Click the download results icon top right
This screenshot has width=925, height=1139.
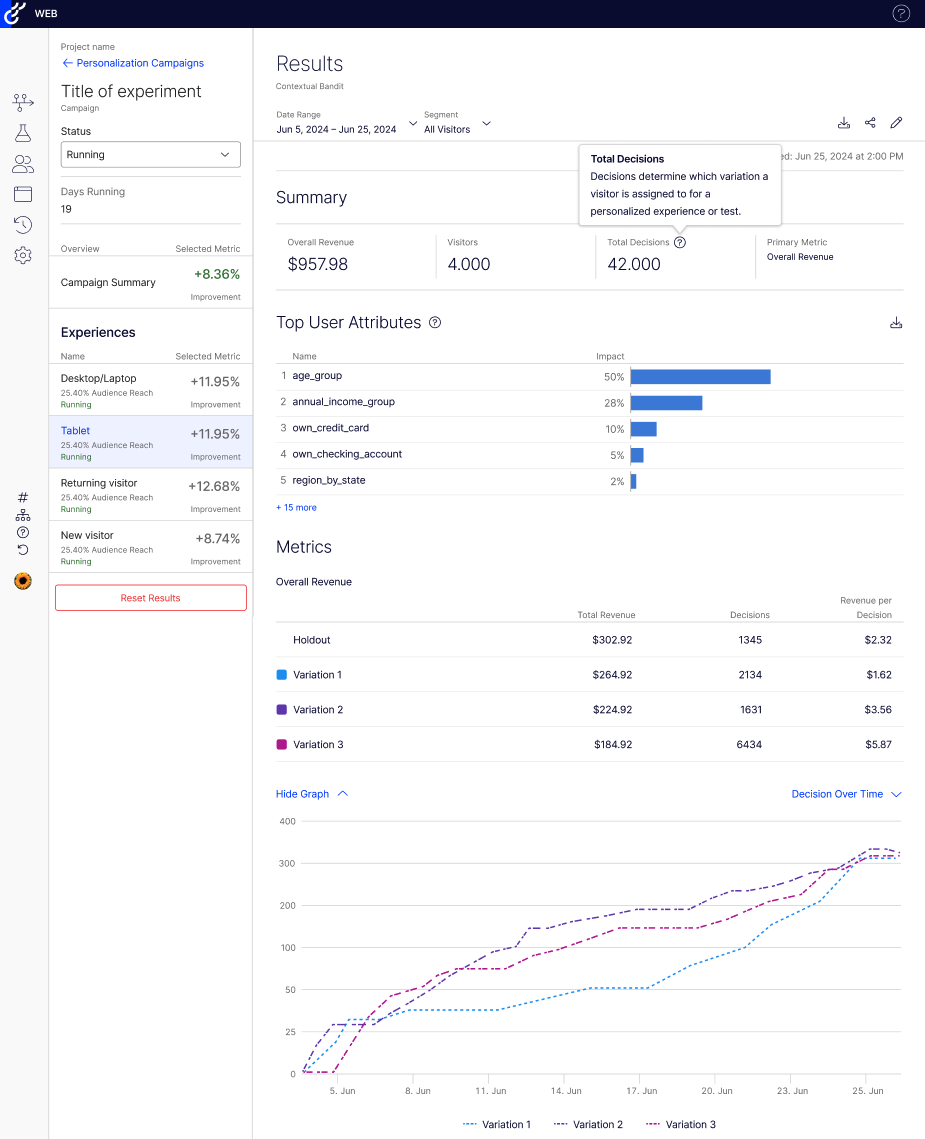[x=843, y=122]
